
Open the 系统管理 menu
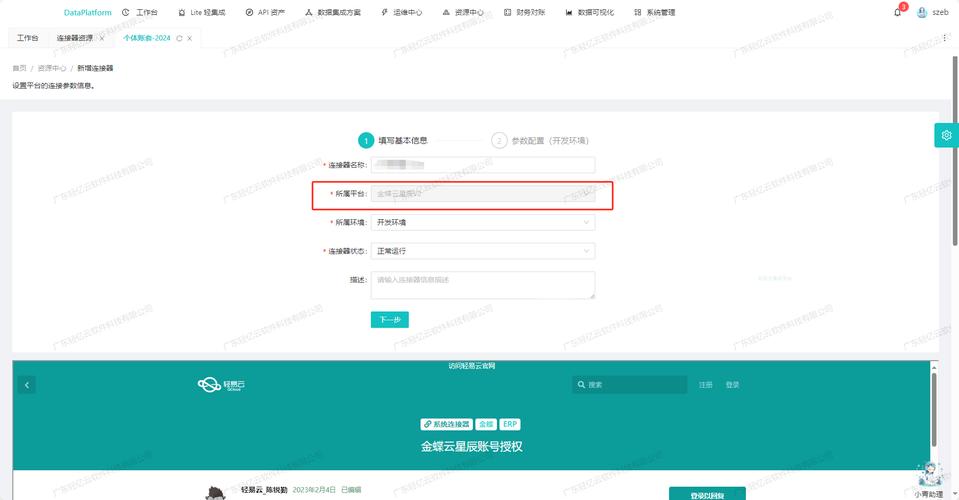click(x=654, y=12)
